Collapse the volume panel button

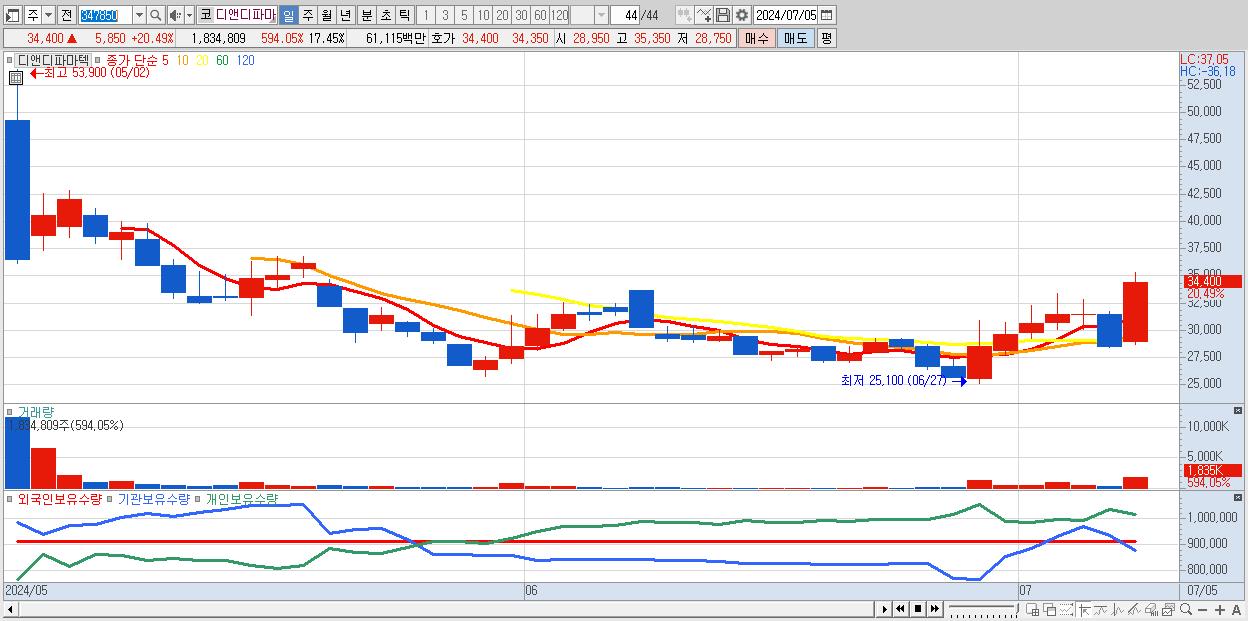tap(1238, 411)
